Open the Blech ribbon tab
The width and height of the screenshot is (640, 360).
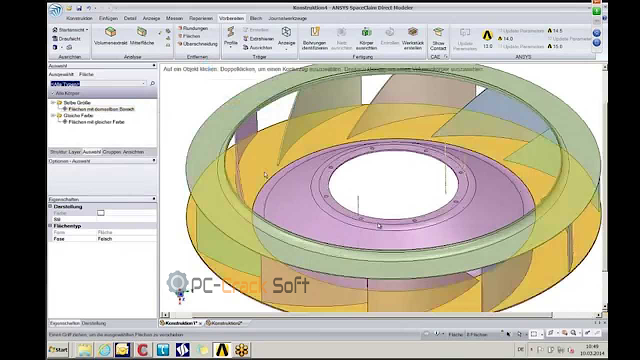[x=256, y=18]
